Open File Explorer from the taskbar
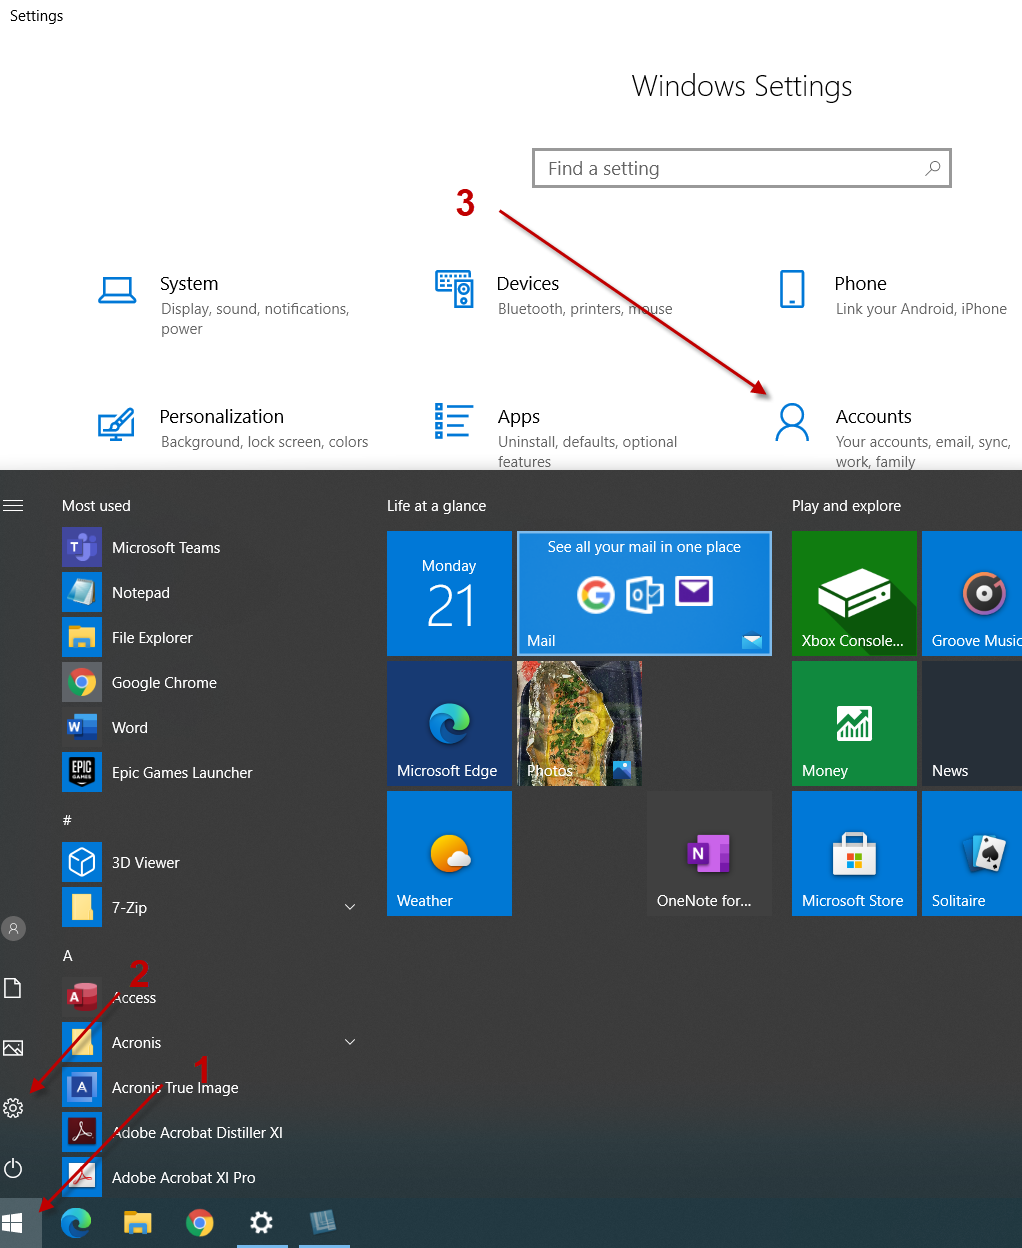1022x1248 pixels. click(137, 1222)
